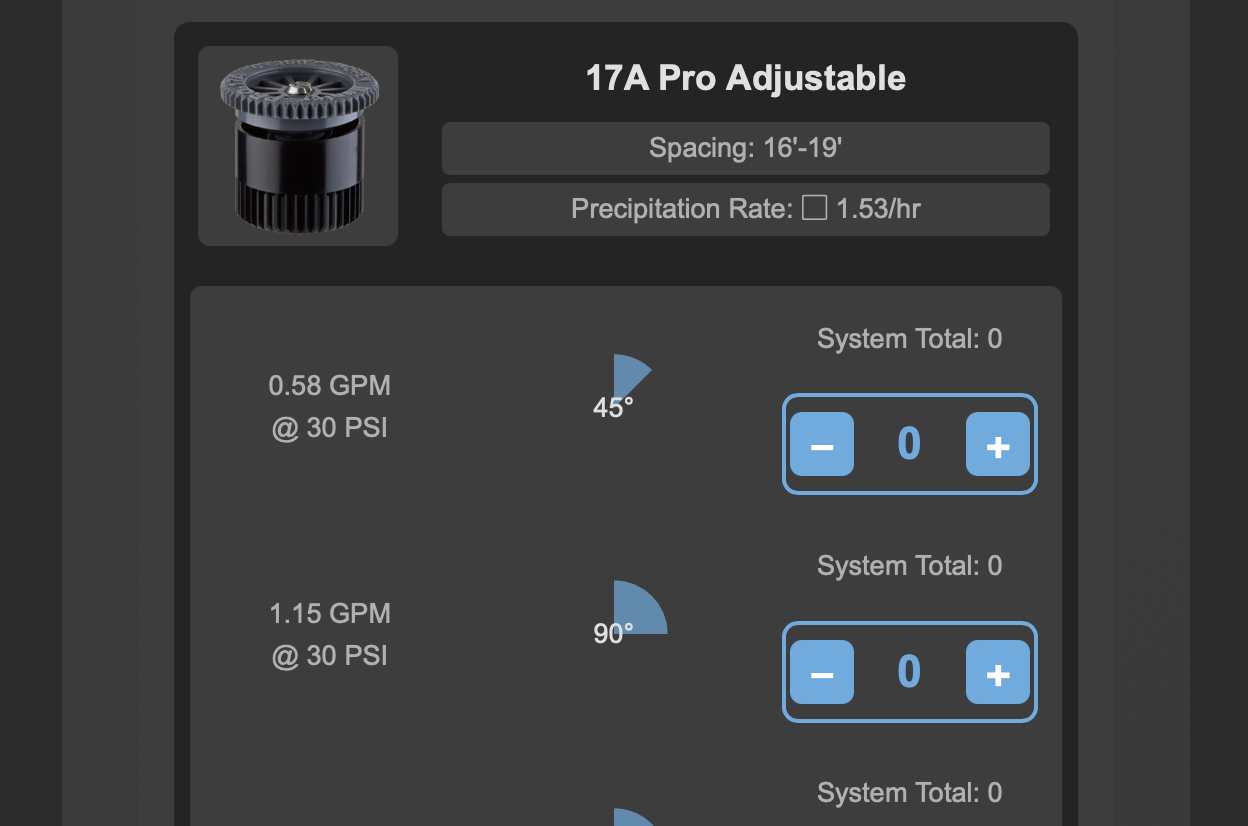The height and width of the screenshot is (826, 1248).
Task: Click the 17A Pro Adjustable nozzle image
Action: coord(298,146)
